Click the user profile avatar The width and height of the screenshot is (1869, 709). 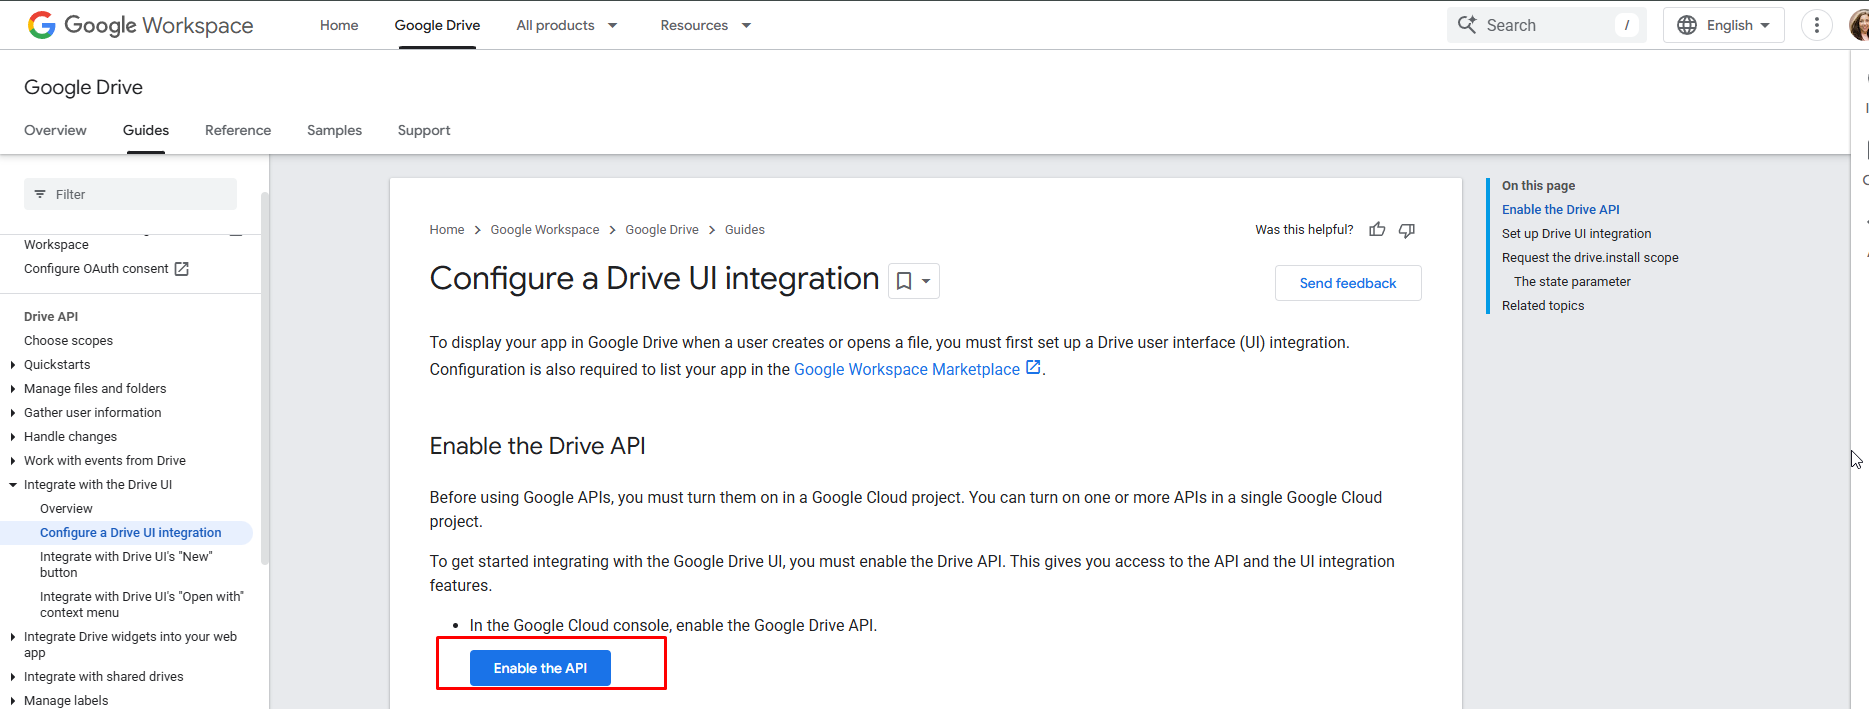[1859, 25]
